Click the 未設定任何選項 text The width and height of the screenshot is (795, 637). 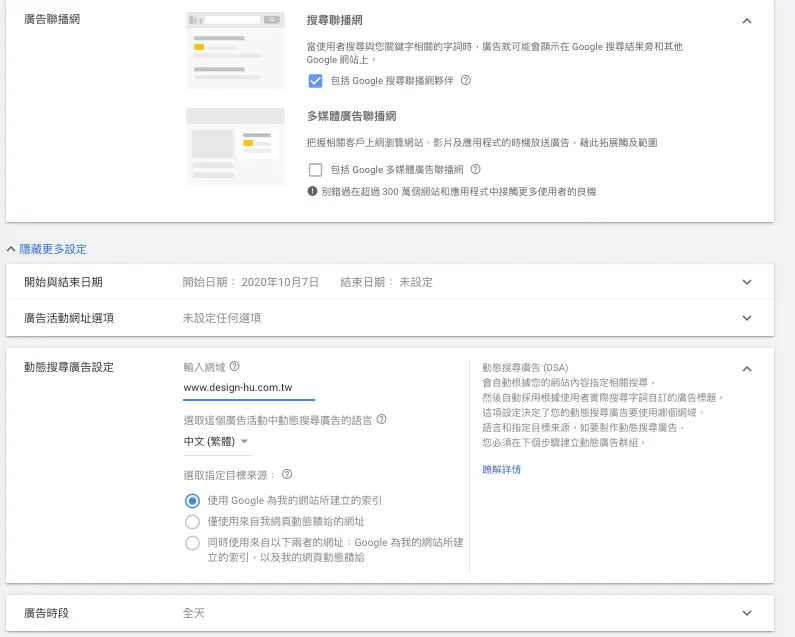pos(222,318)
